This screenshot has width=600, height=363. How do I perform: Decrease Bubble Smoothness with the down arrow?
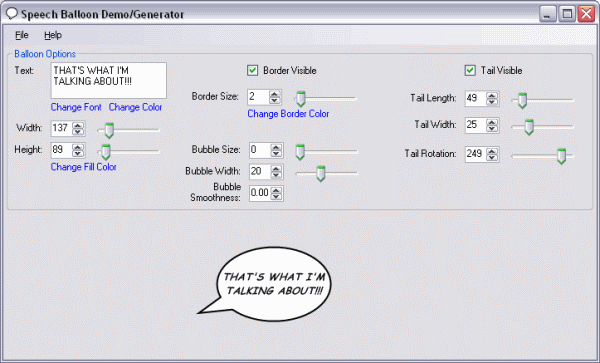point(276,197)
